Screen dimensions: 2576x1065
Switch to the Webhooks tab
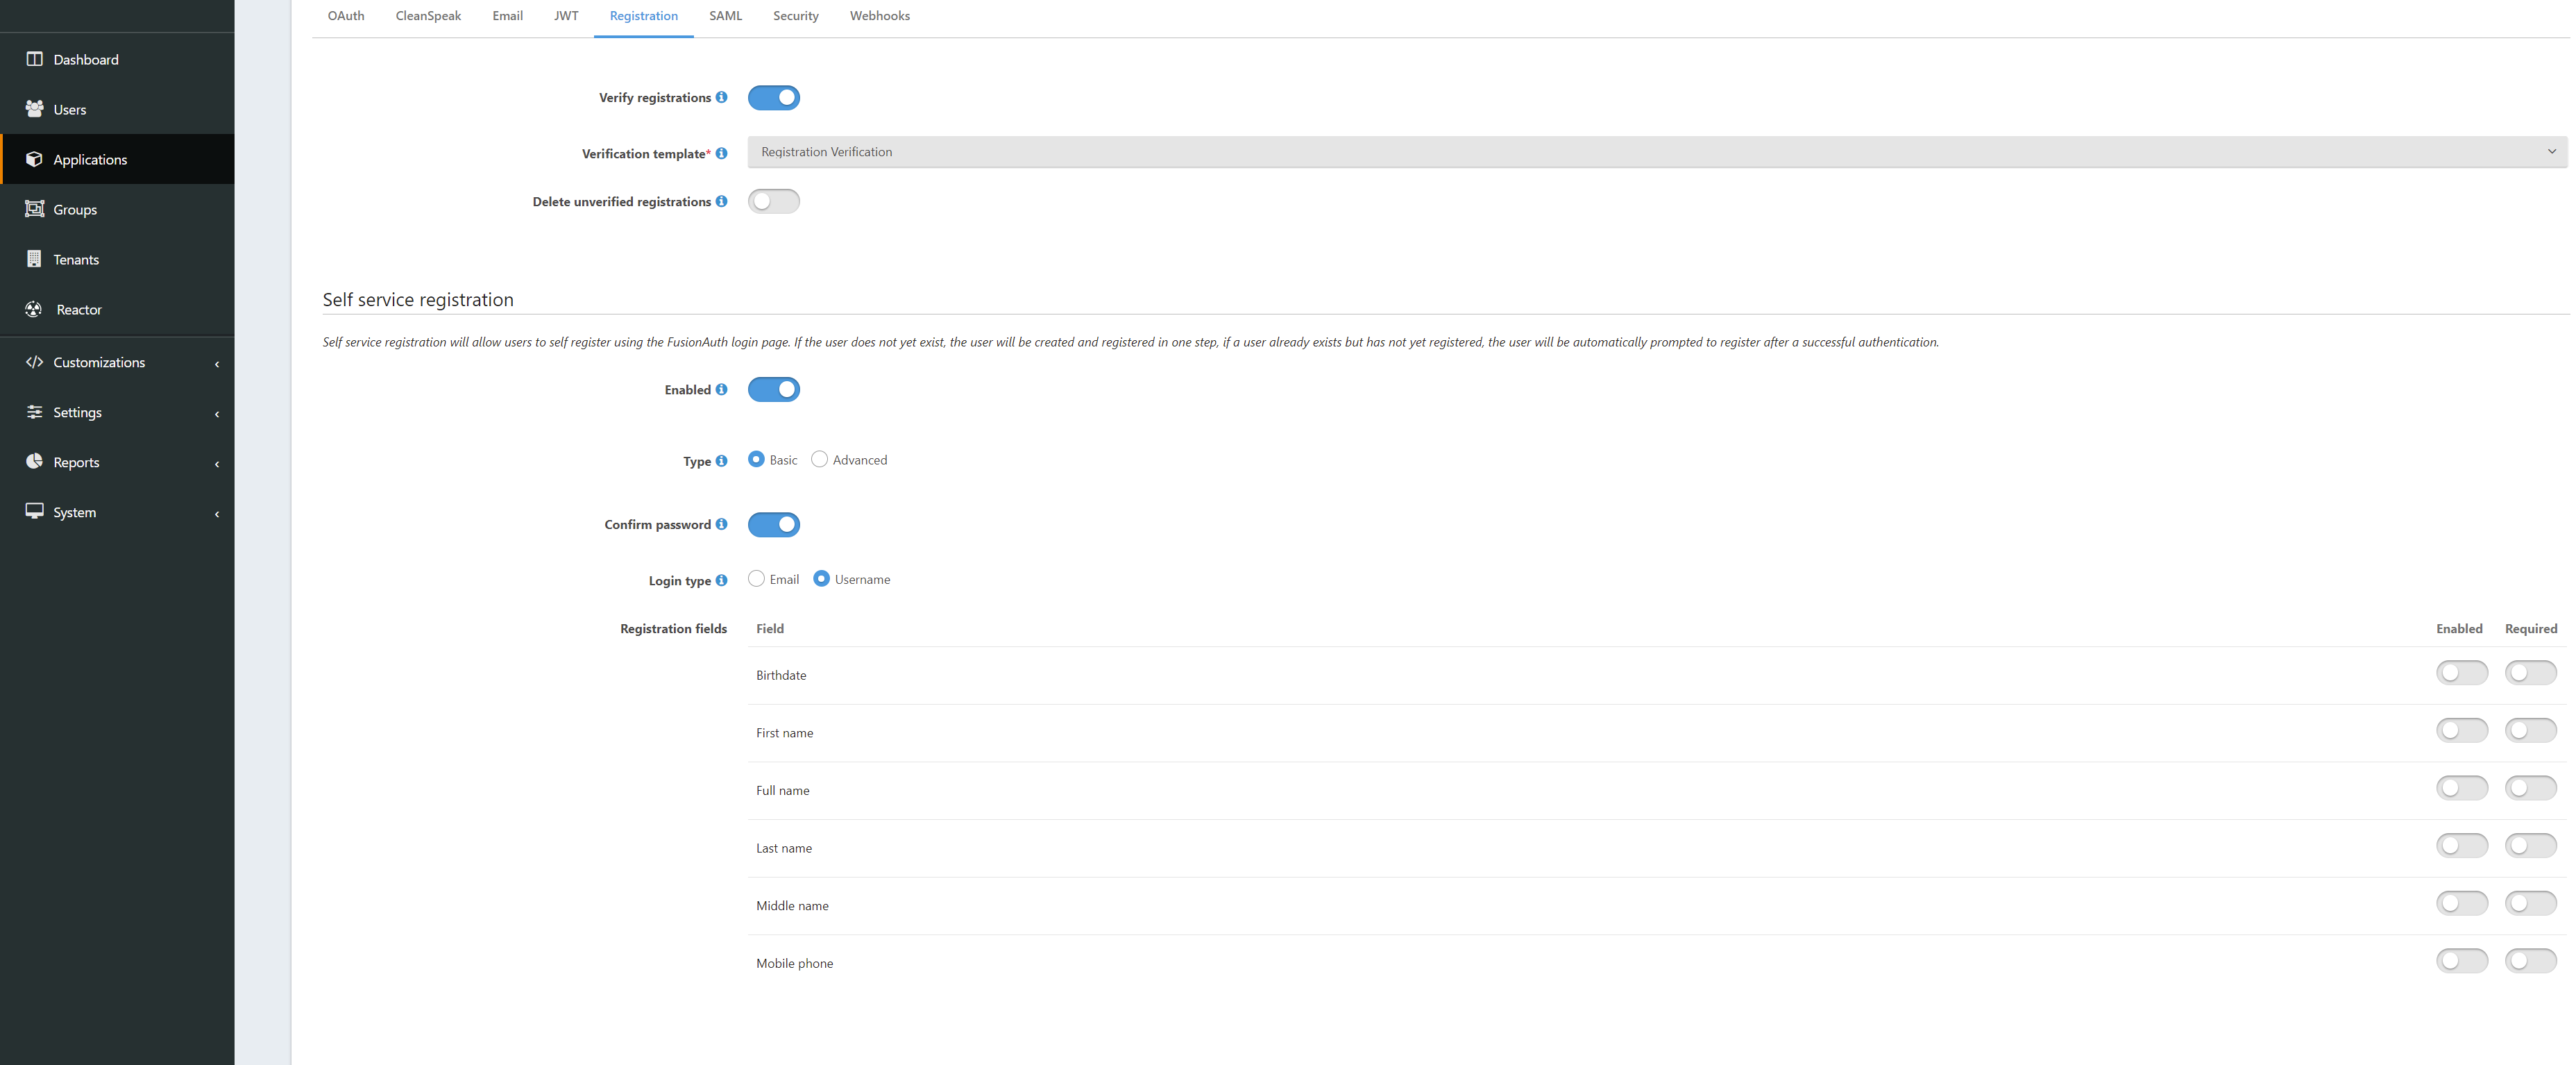click(879, 16)
